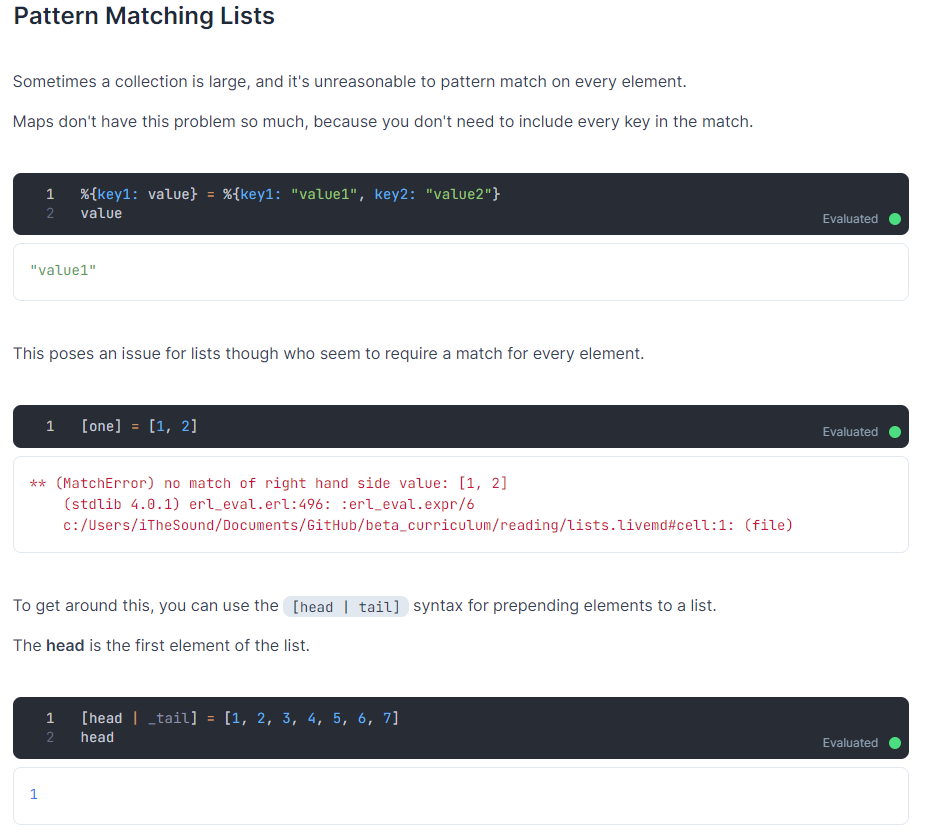Click the green status dot on first code cell
Screen dimensions: 934x838
coord(894,219)
